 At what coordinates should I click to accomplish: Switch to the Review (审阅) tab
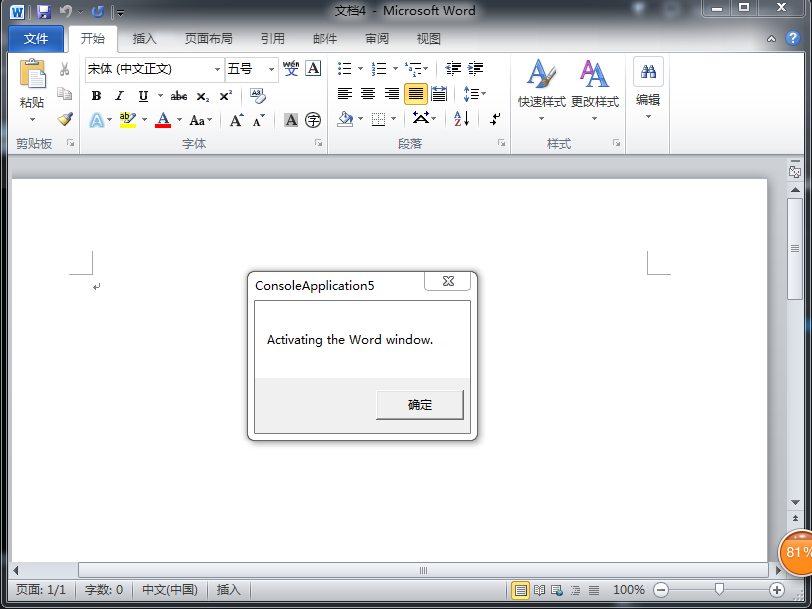376,39
